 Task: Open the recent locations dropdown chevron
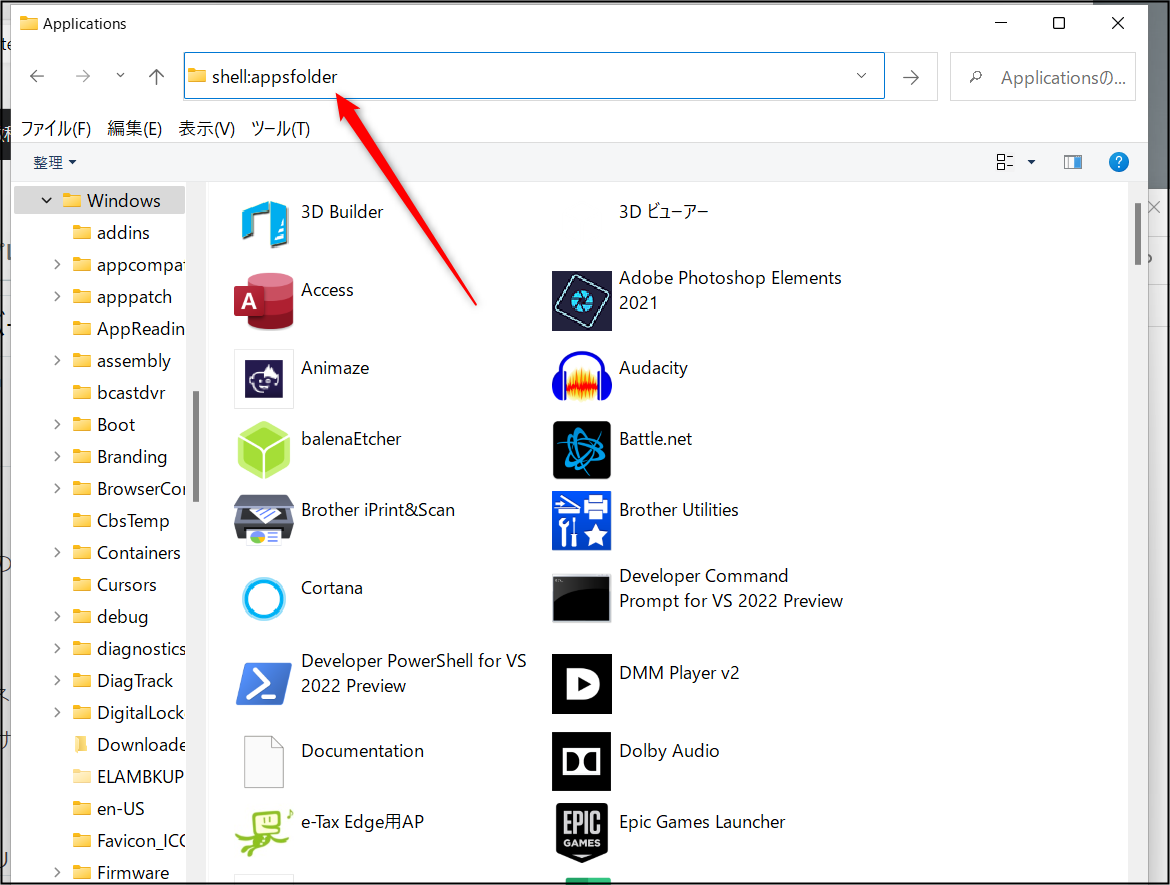120,75
